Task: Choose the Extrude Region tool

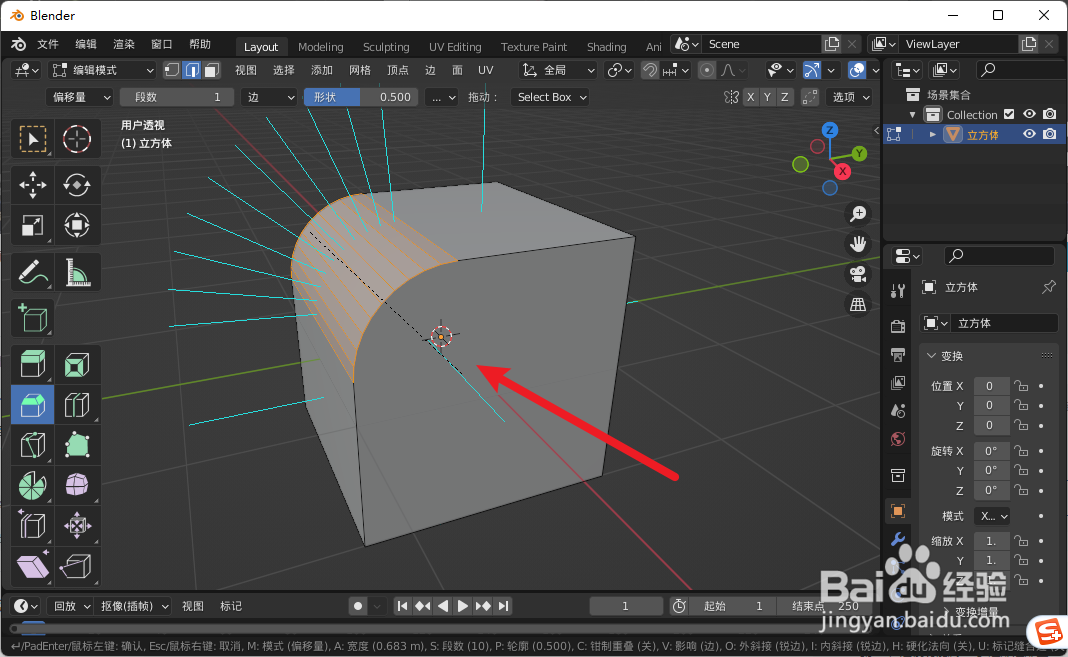Action: 32,364
